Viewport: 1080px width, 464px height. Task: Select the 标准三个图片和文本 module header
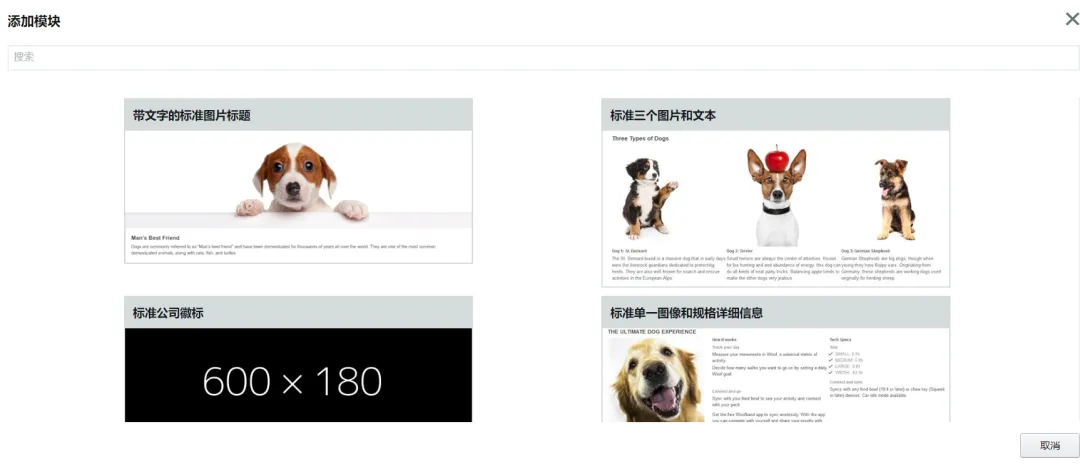click(776, 115)
